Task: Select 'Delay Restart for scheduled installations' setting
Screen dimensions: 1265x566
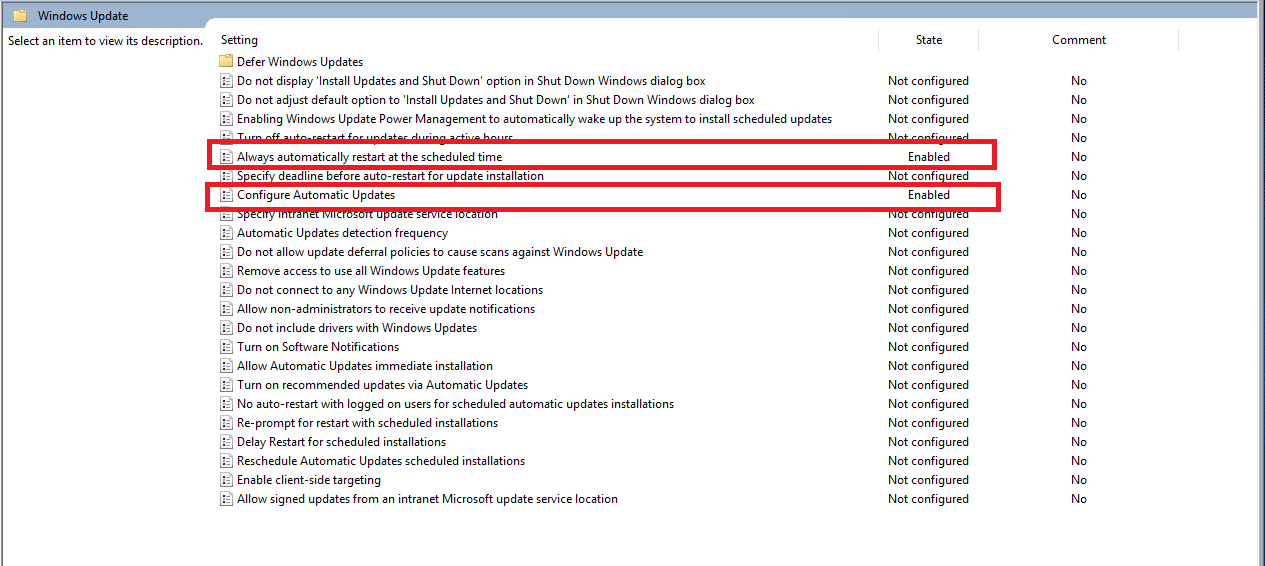Action: (x=341, y=442)
